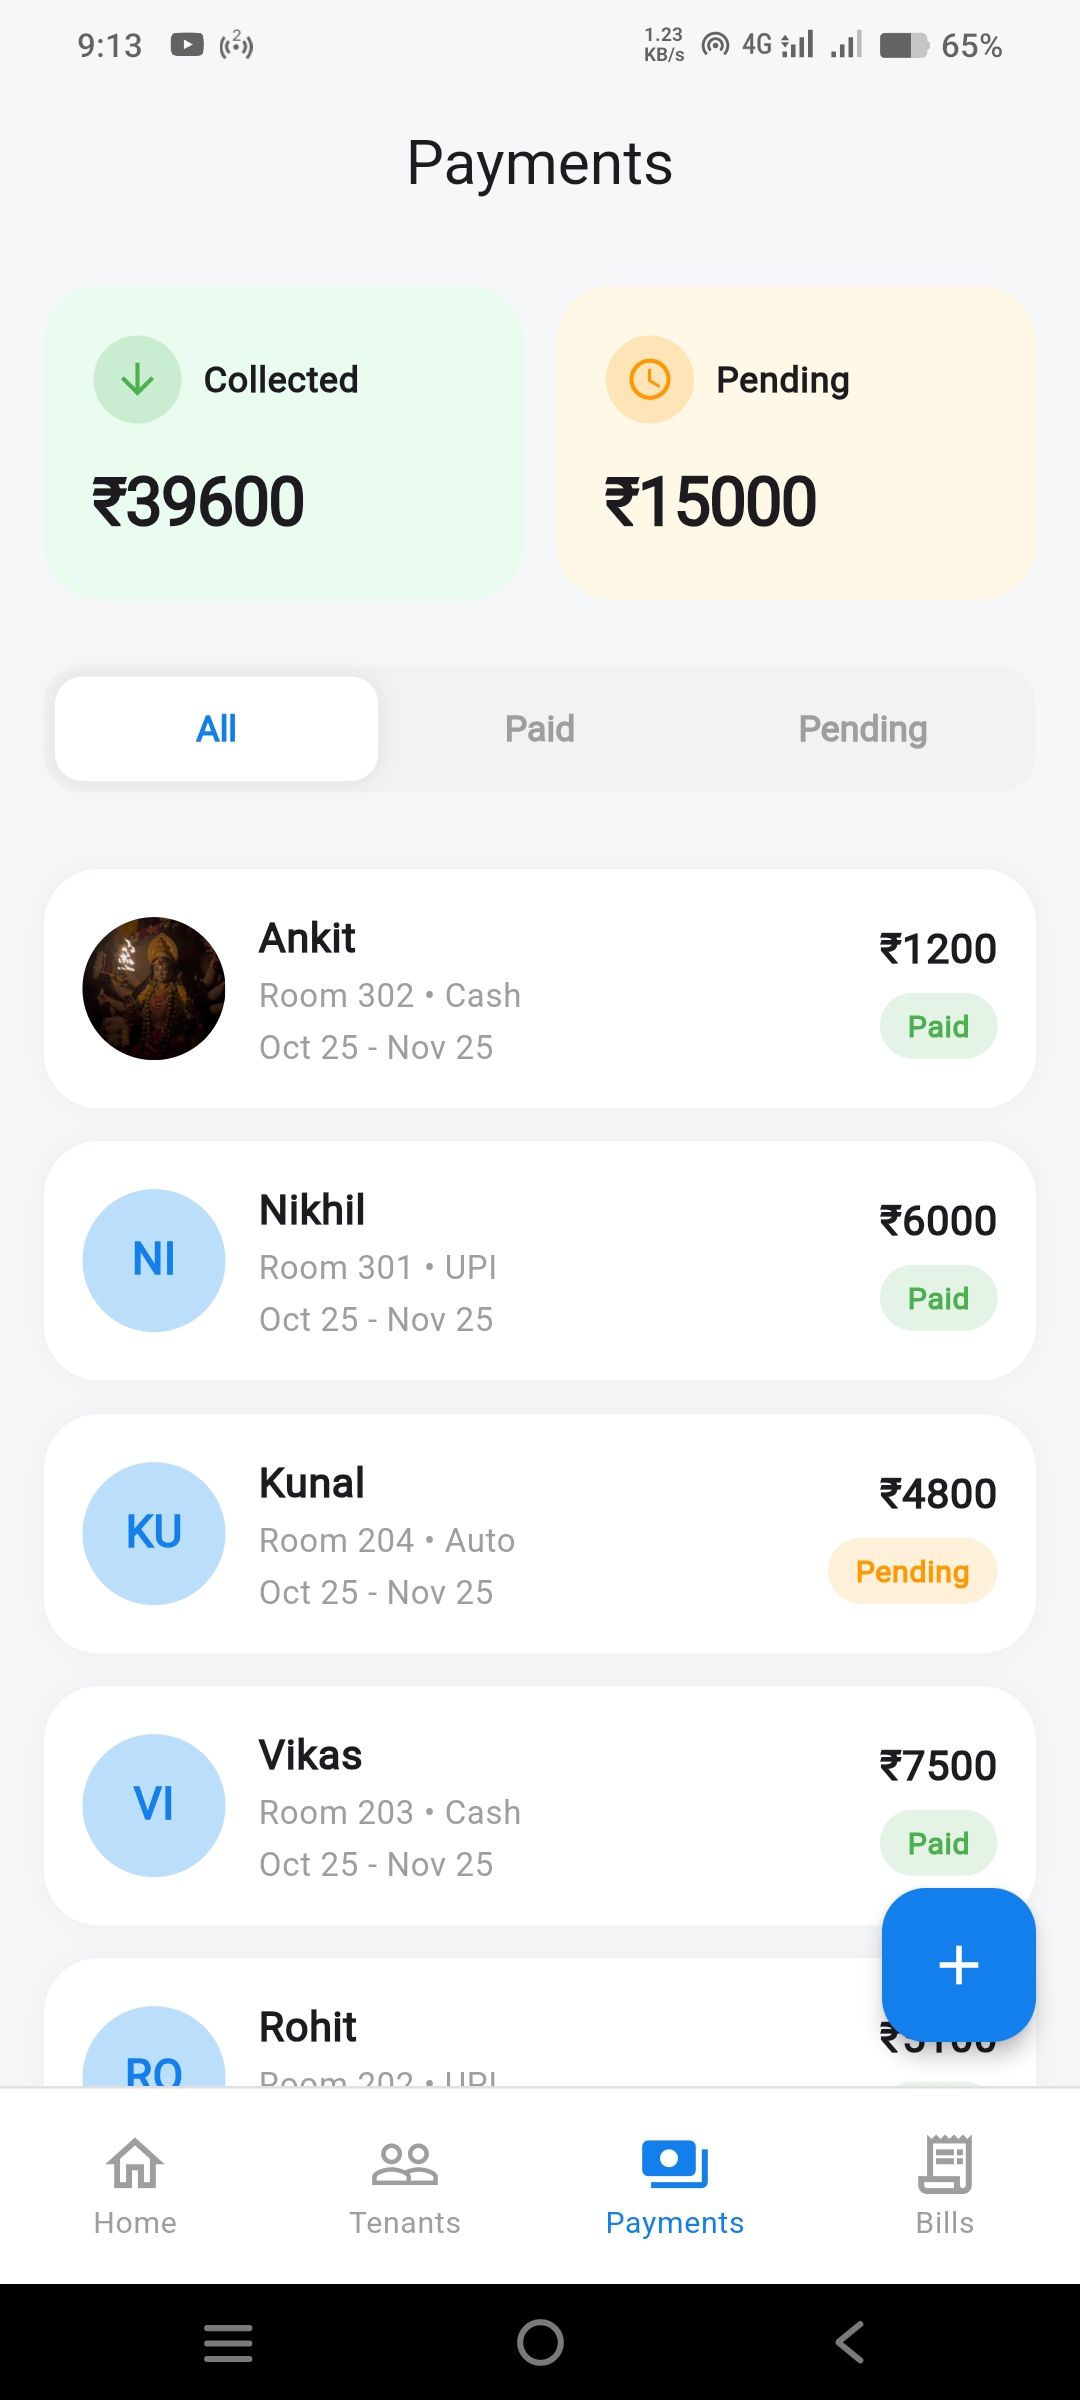Tap Nikhil's NI avatar circle
Screen dimensions: 1080x2400
(x=154, y=1260)
